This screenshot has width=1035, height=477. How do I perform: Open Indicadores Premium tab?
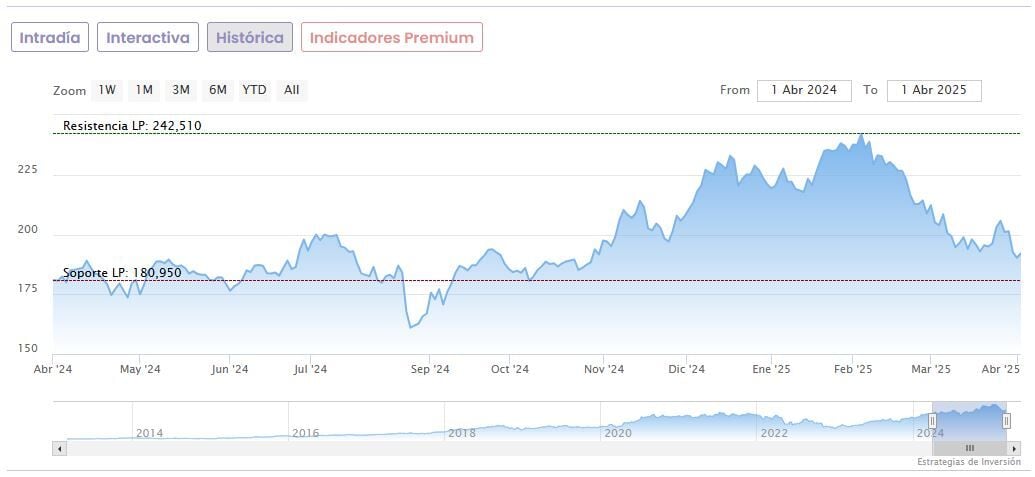click(x=392, y=37)
